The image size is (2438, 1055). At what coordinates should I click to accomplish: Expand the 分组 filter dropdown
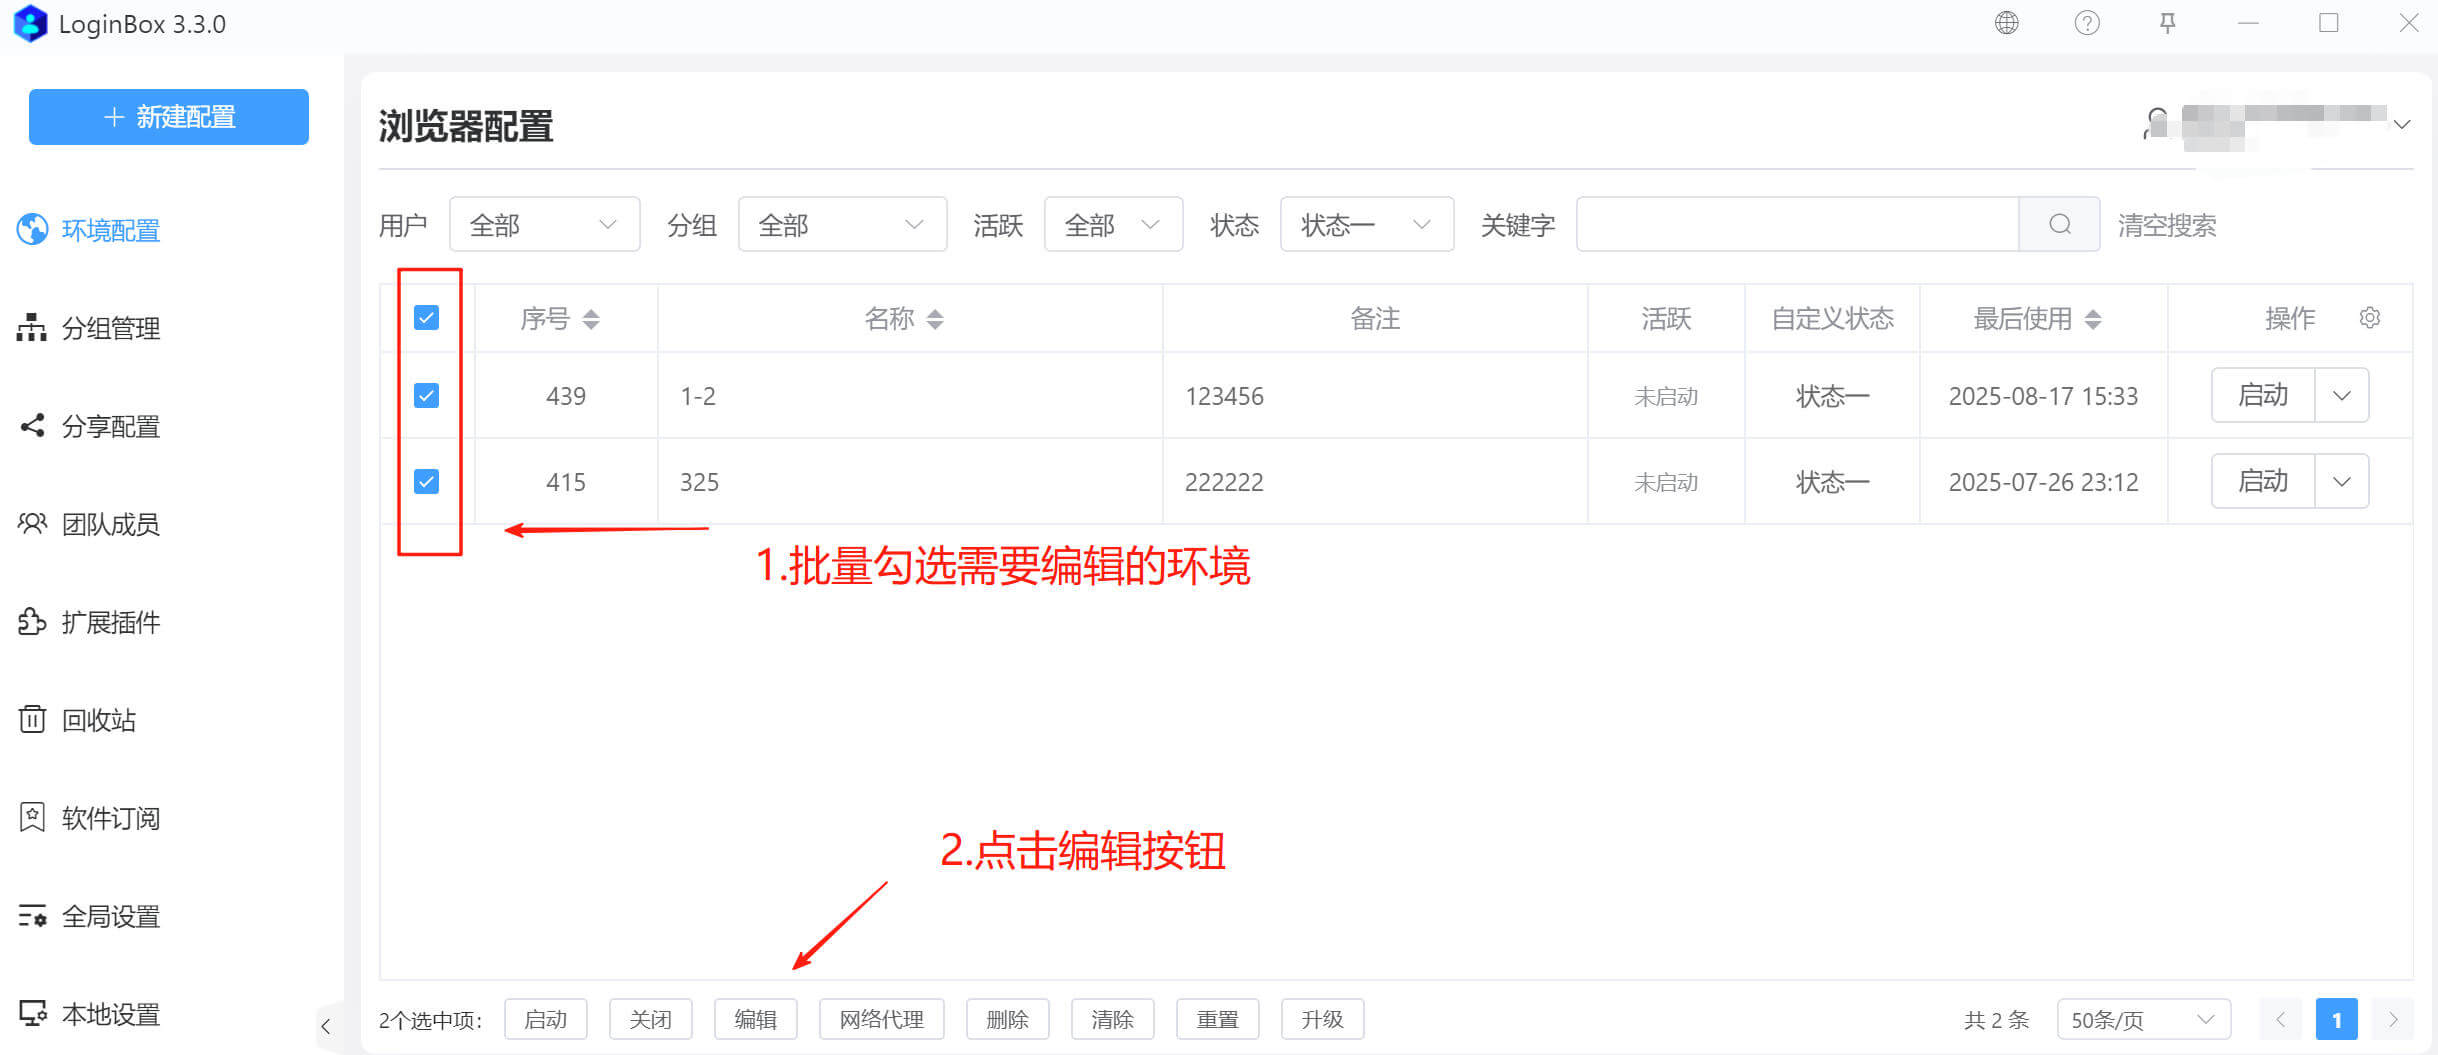[842, 225]
